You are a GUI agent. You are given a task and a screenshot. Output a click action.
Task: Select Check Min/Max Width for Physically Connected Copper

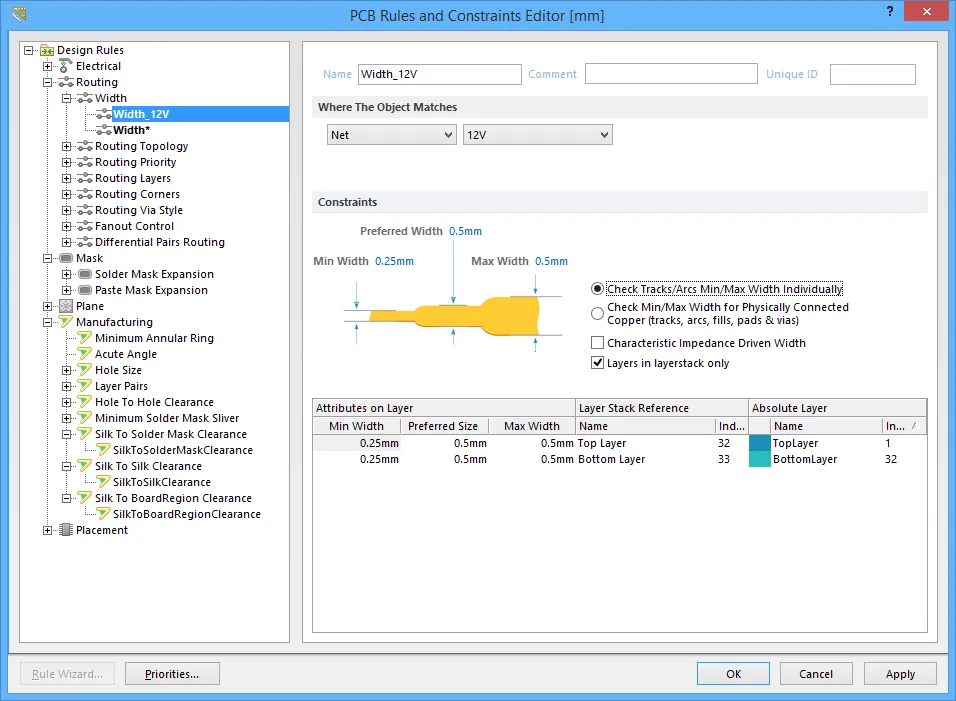(597, 313)
